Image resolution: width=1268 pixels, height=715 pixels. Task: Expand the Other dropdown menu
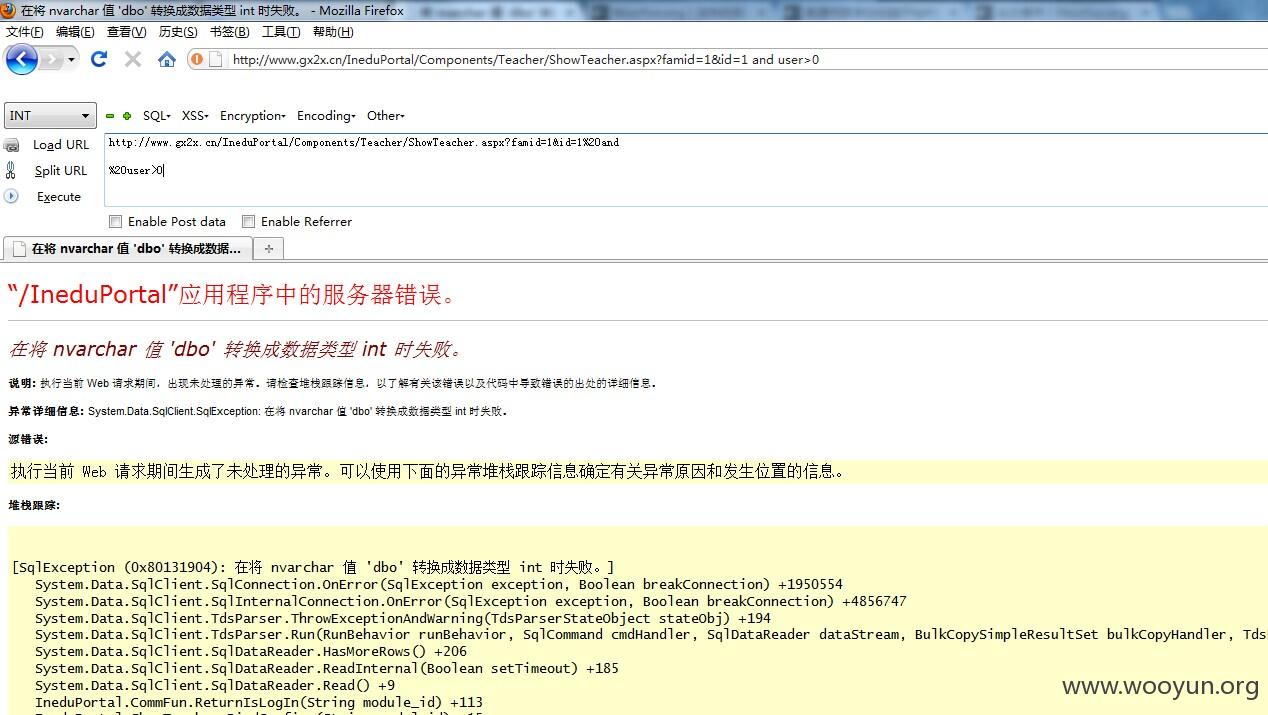pos(386,116)
